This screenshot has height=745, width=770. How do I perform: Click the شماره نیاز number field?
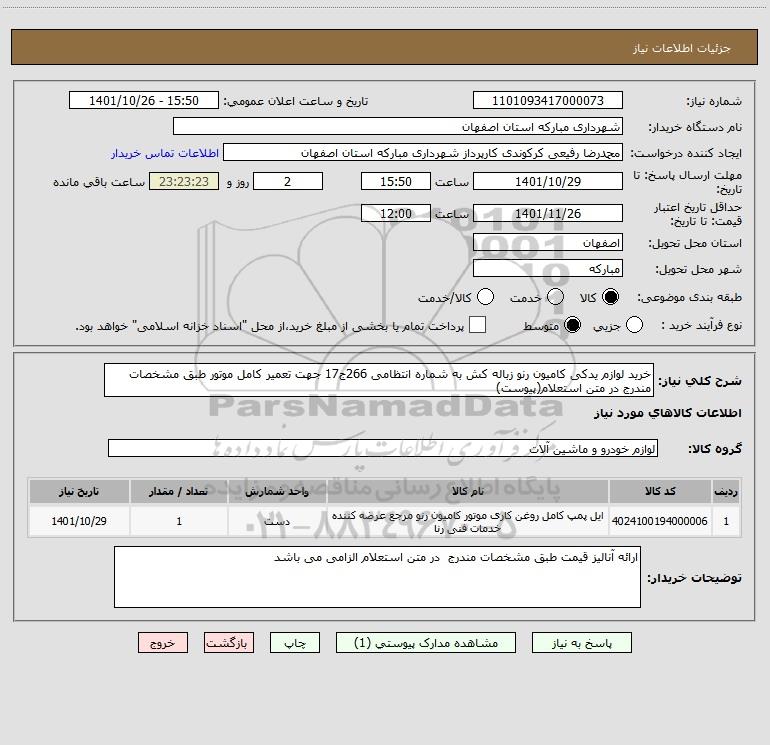[548, 101]
